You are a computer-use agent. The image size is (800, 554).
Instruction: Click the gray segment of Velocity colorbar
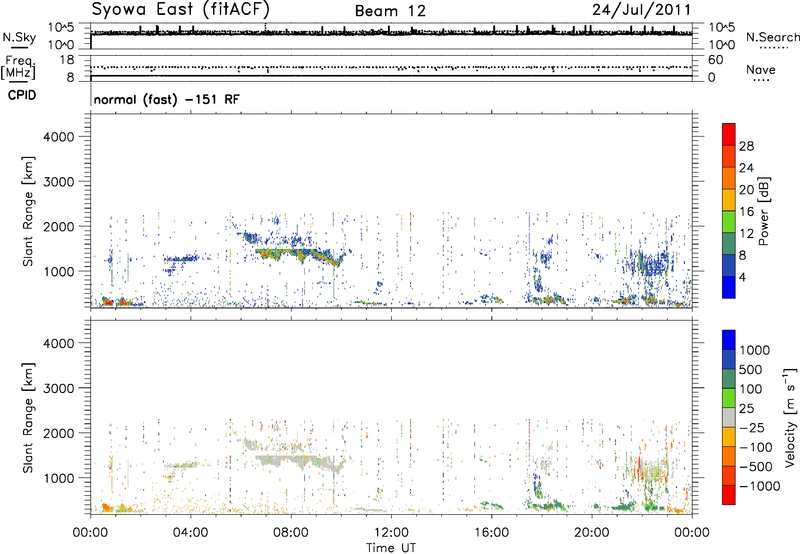coord(729,417)
